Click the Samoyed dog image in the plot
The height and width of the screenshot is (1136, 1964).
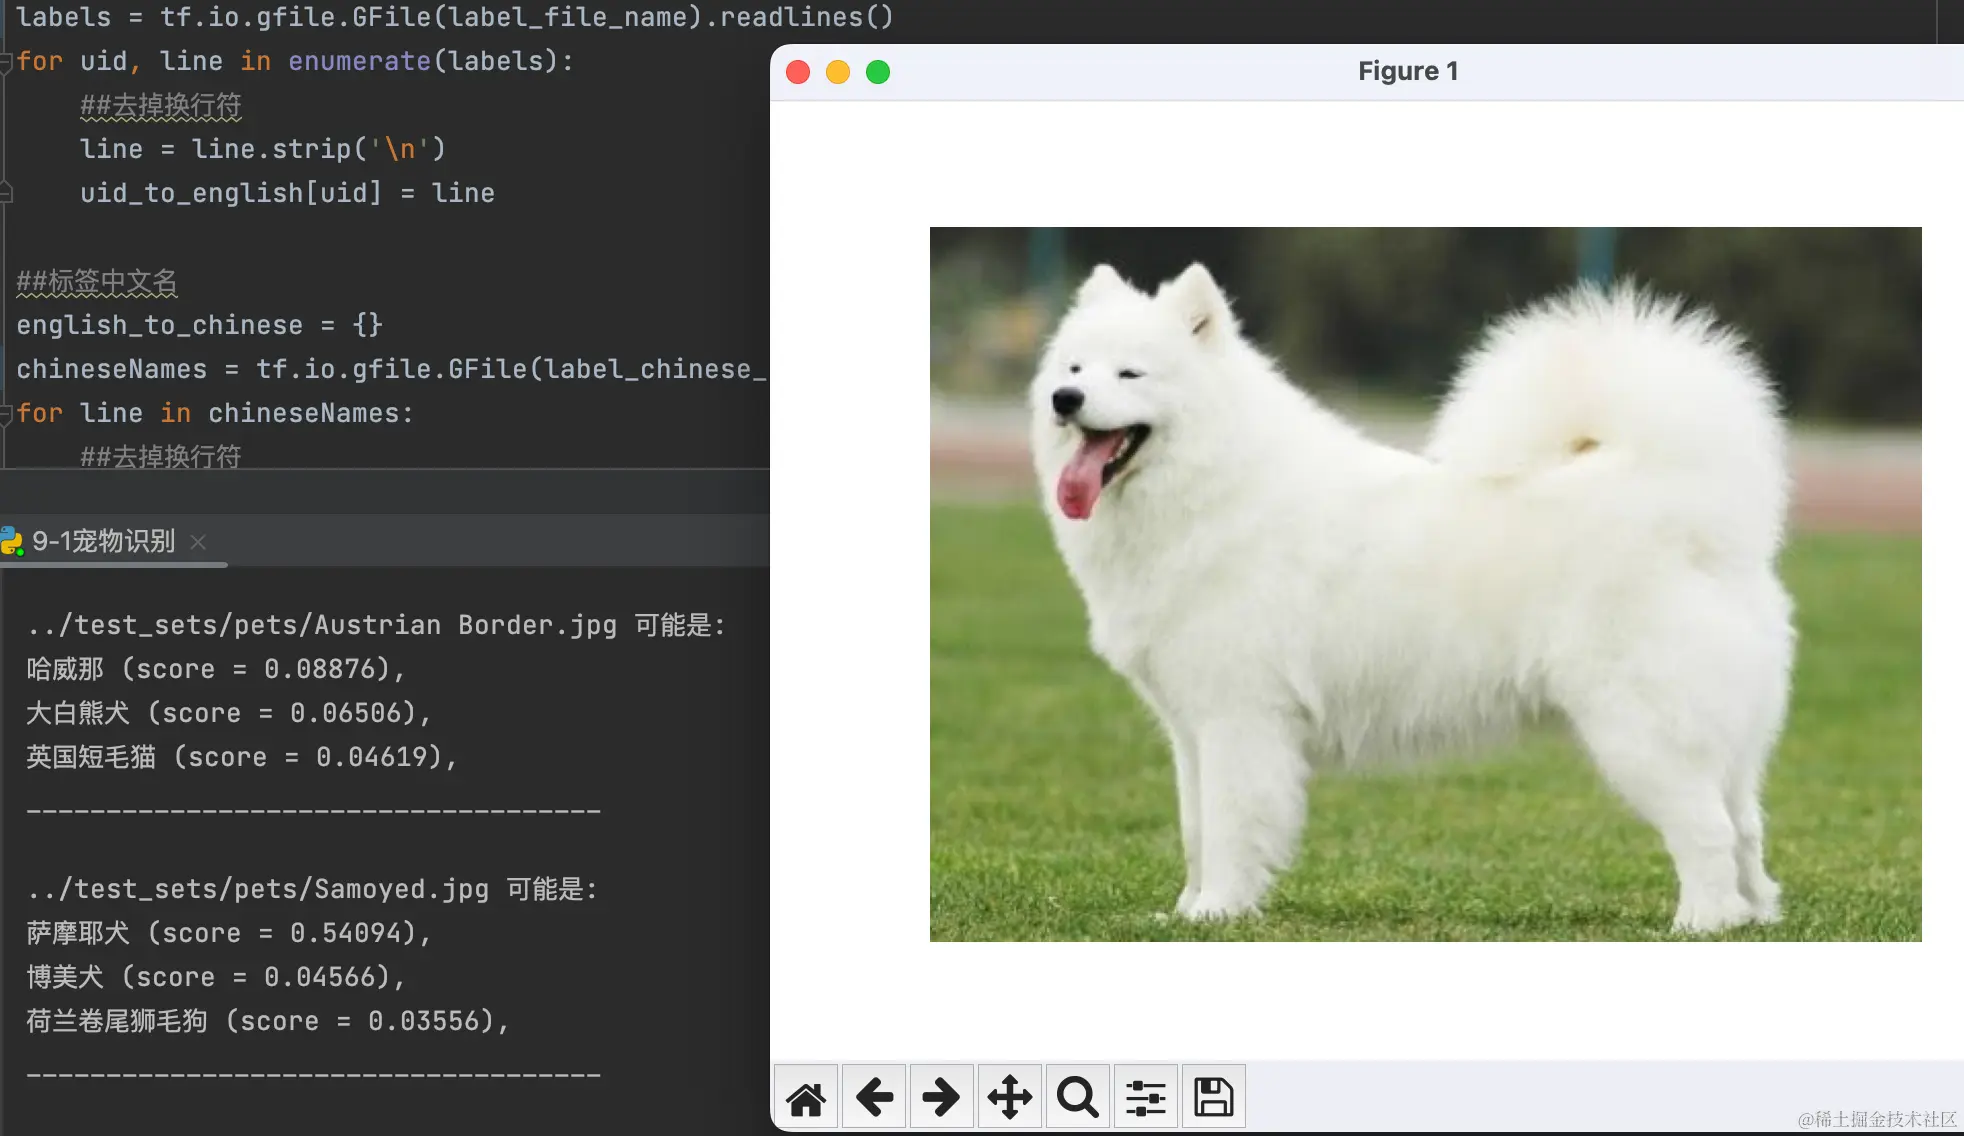coord(1425,584)
